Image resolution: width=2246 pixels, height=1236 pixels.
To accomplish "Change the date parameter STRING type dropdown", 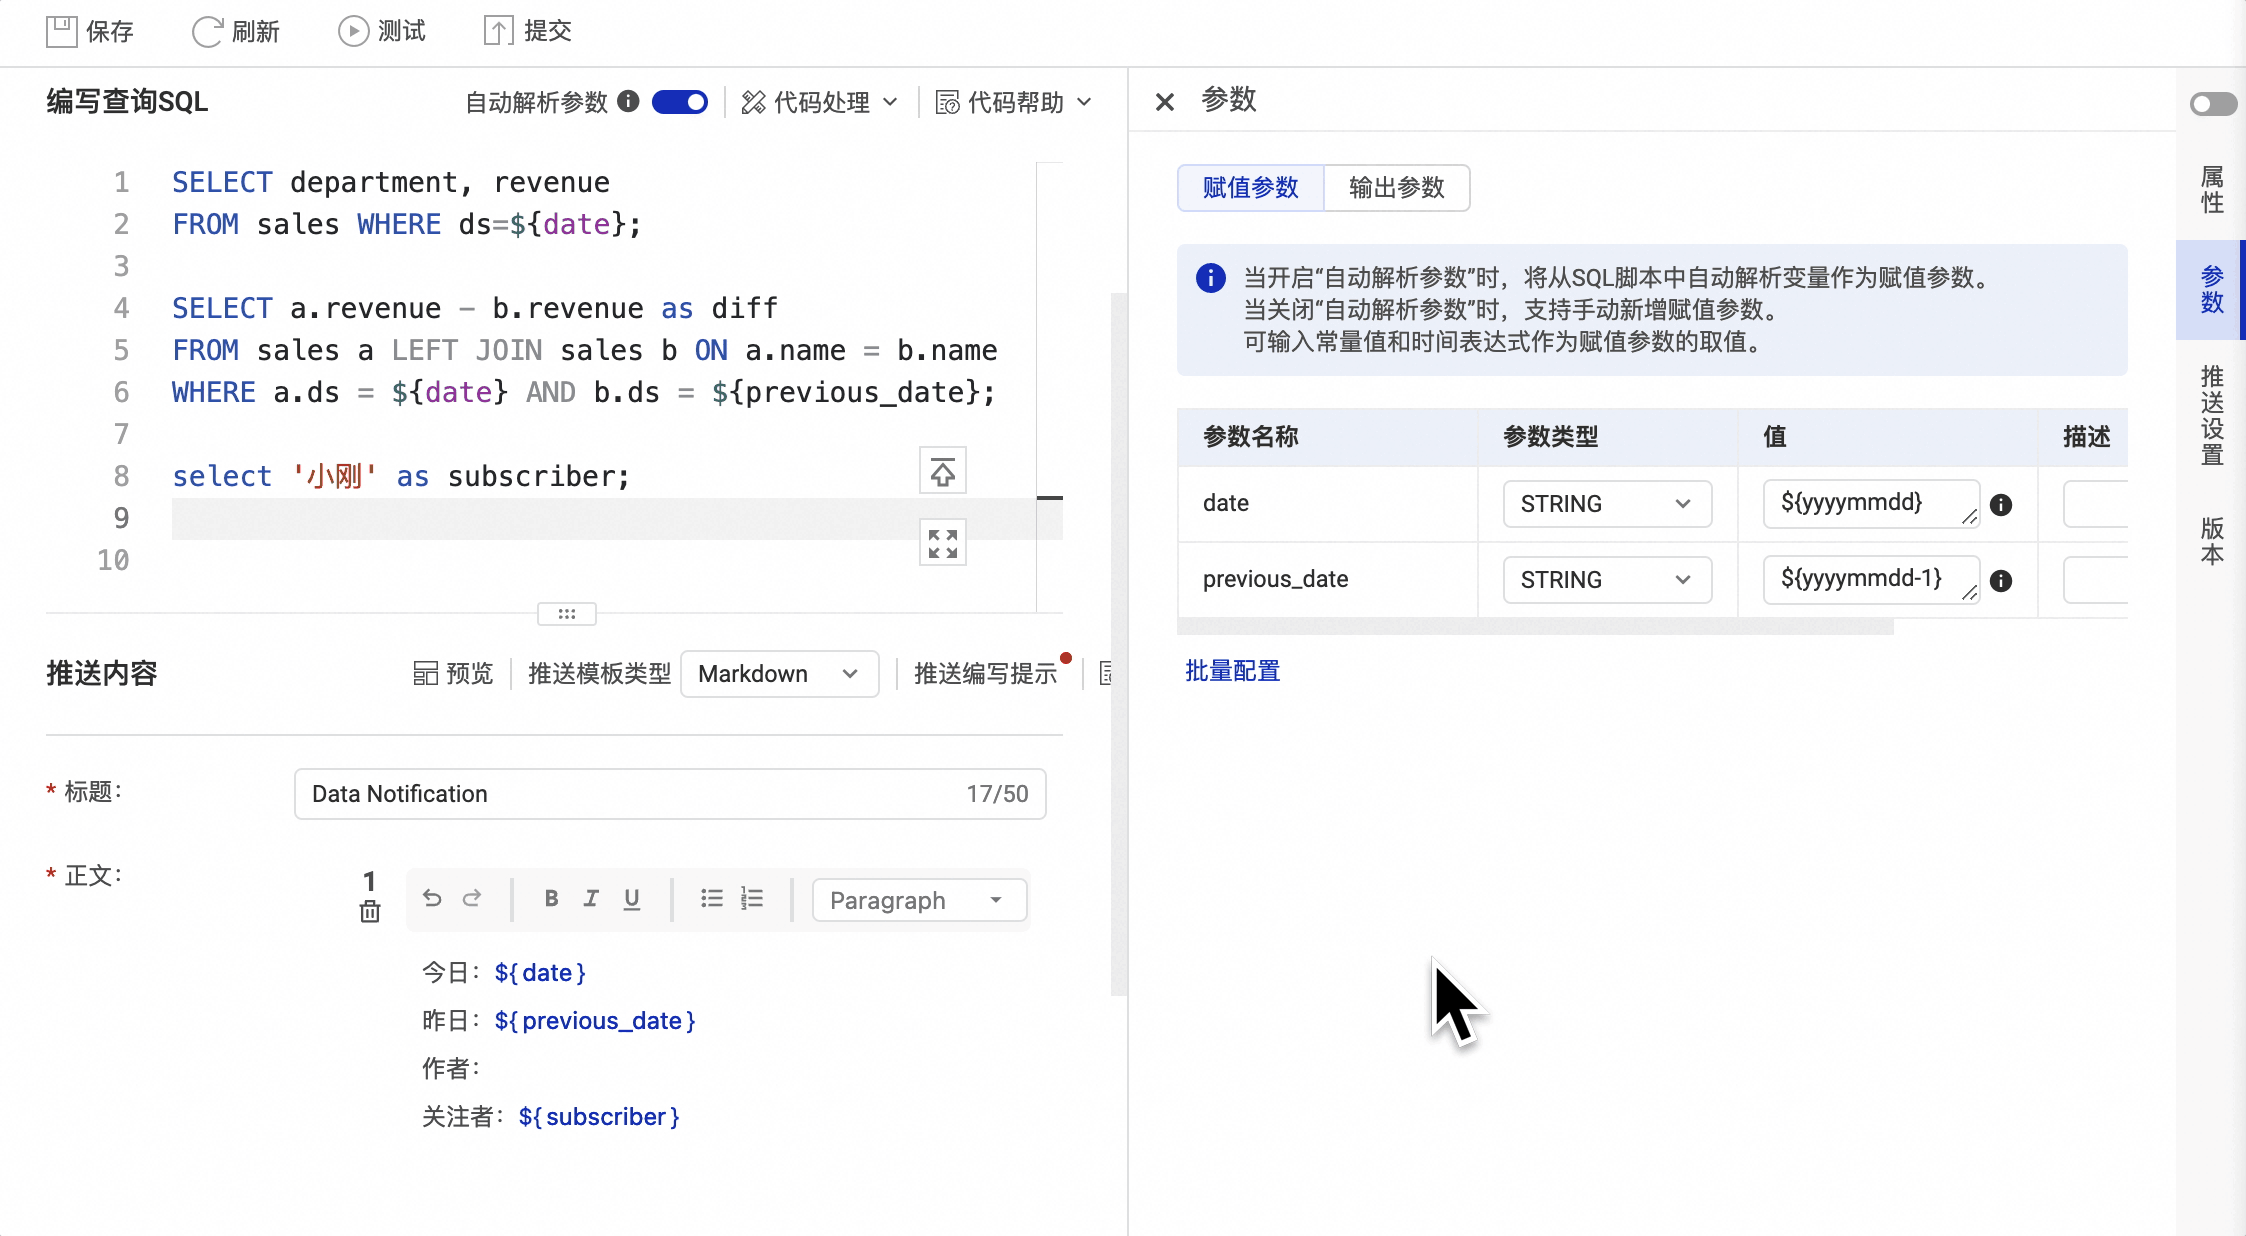I will (1605, 504).
